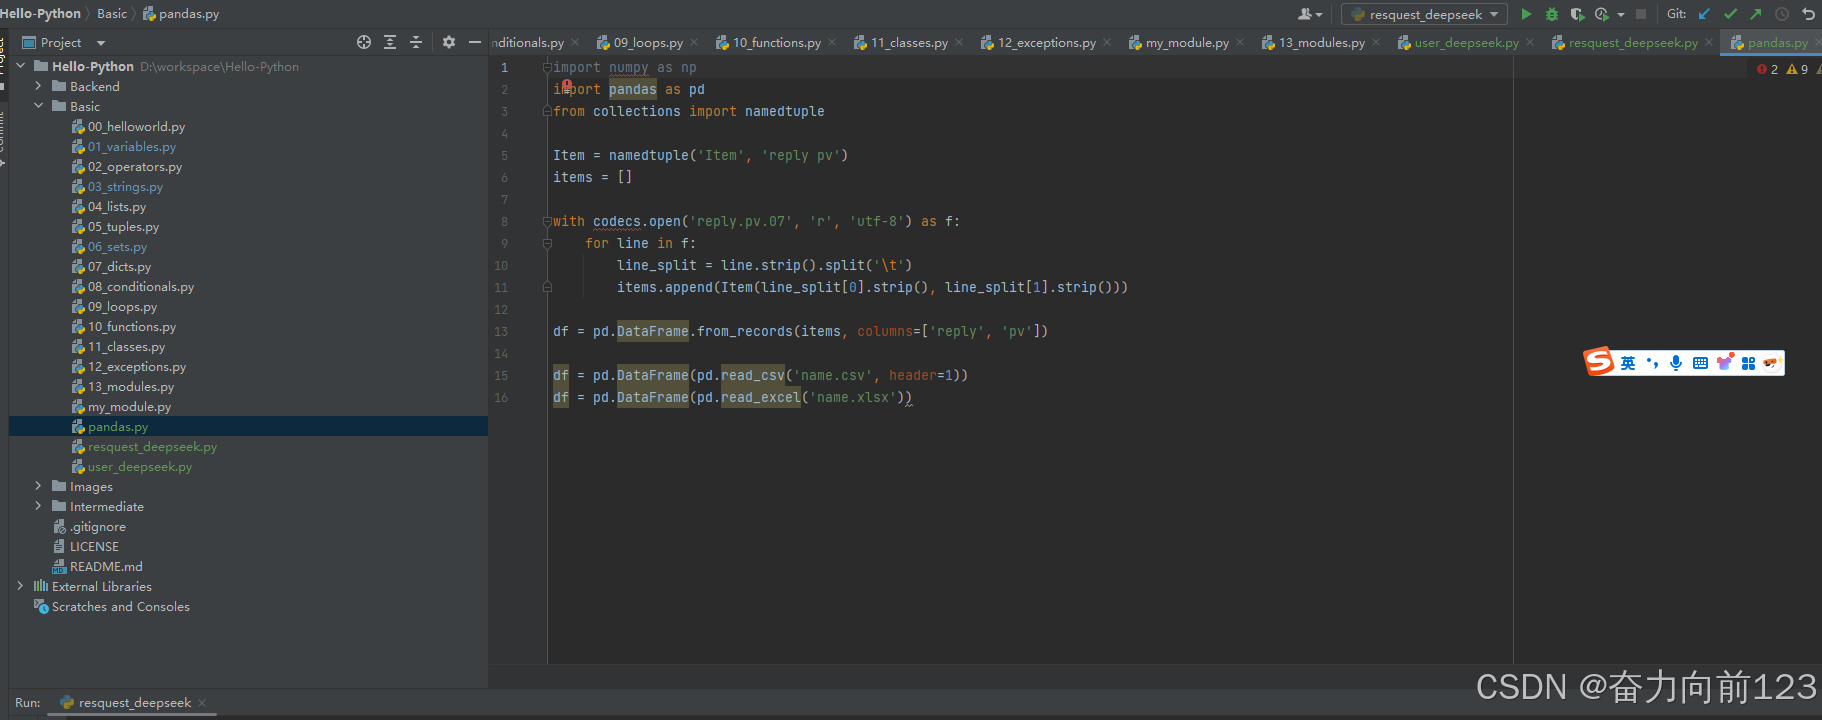
Task: Close the resquest_deepseek Run tab
Action: pyautogui.click(x=202, y=703)
